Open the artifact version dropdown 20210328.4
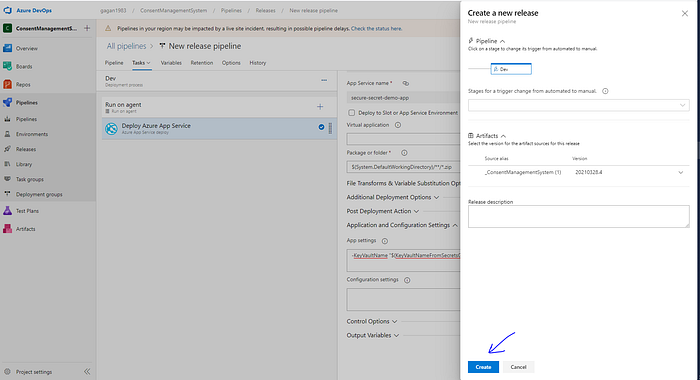Screen dimensions: 700x380 click(680, 172)
